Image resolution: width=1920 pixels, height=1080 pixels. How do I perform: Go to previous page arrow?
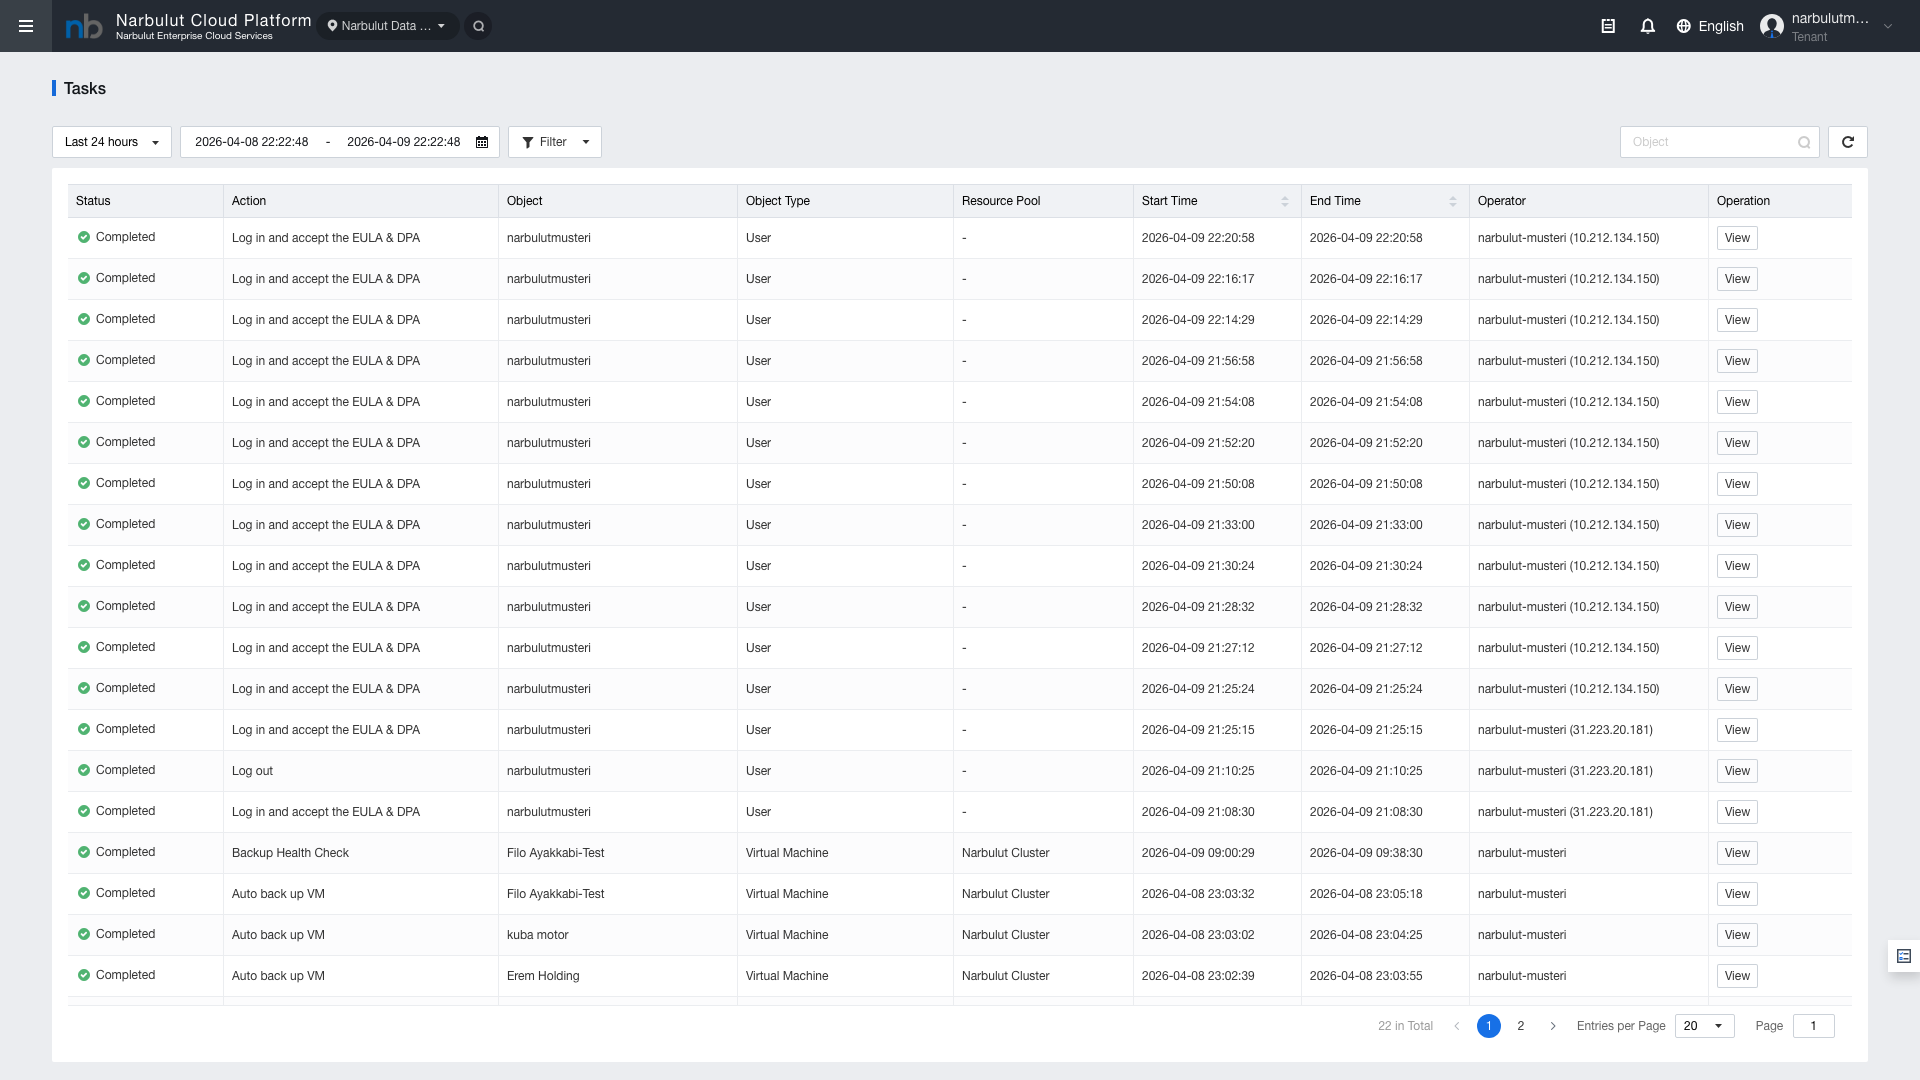(1457, 1026)
